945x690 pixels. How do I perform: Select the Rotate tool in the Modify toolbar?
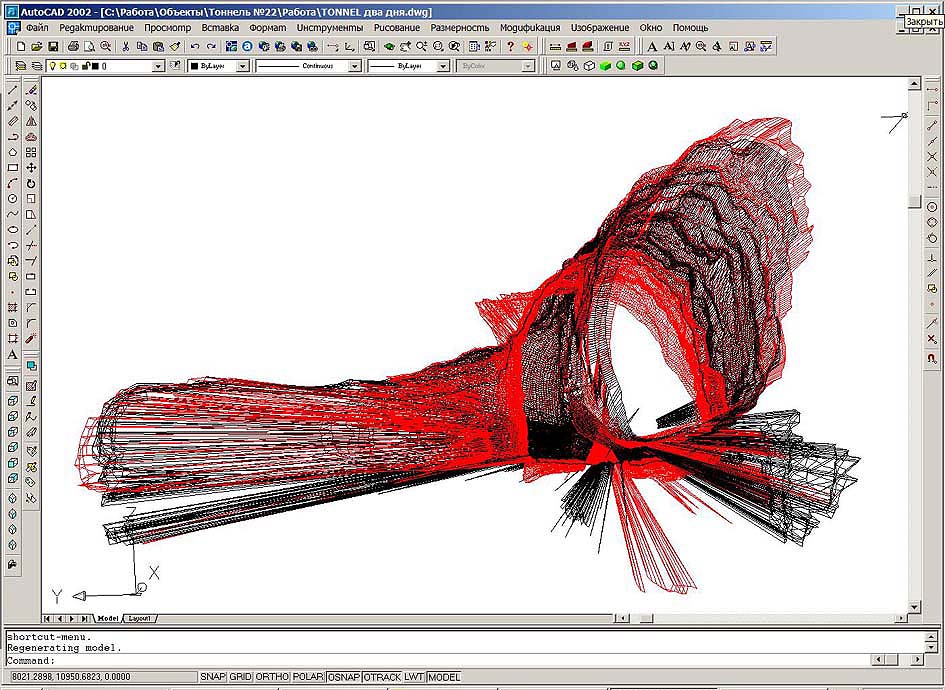click(x=31, y=183)
